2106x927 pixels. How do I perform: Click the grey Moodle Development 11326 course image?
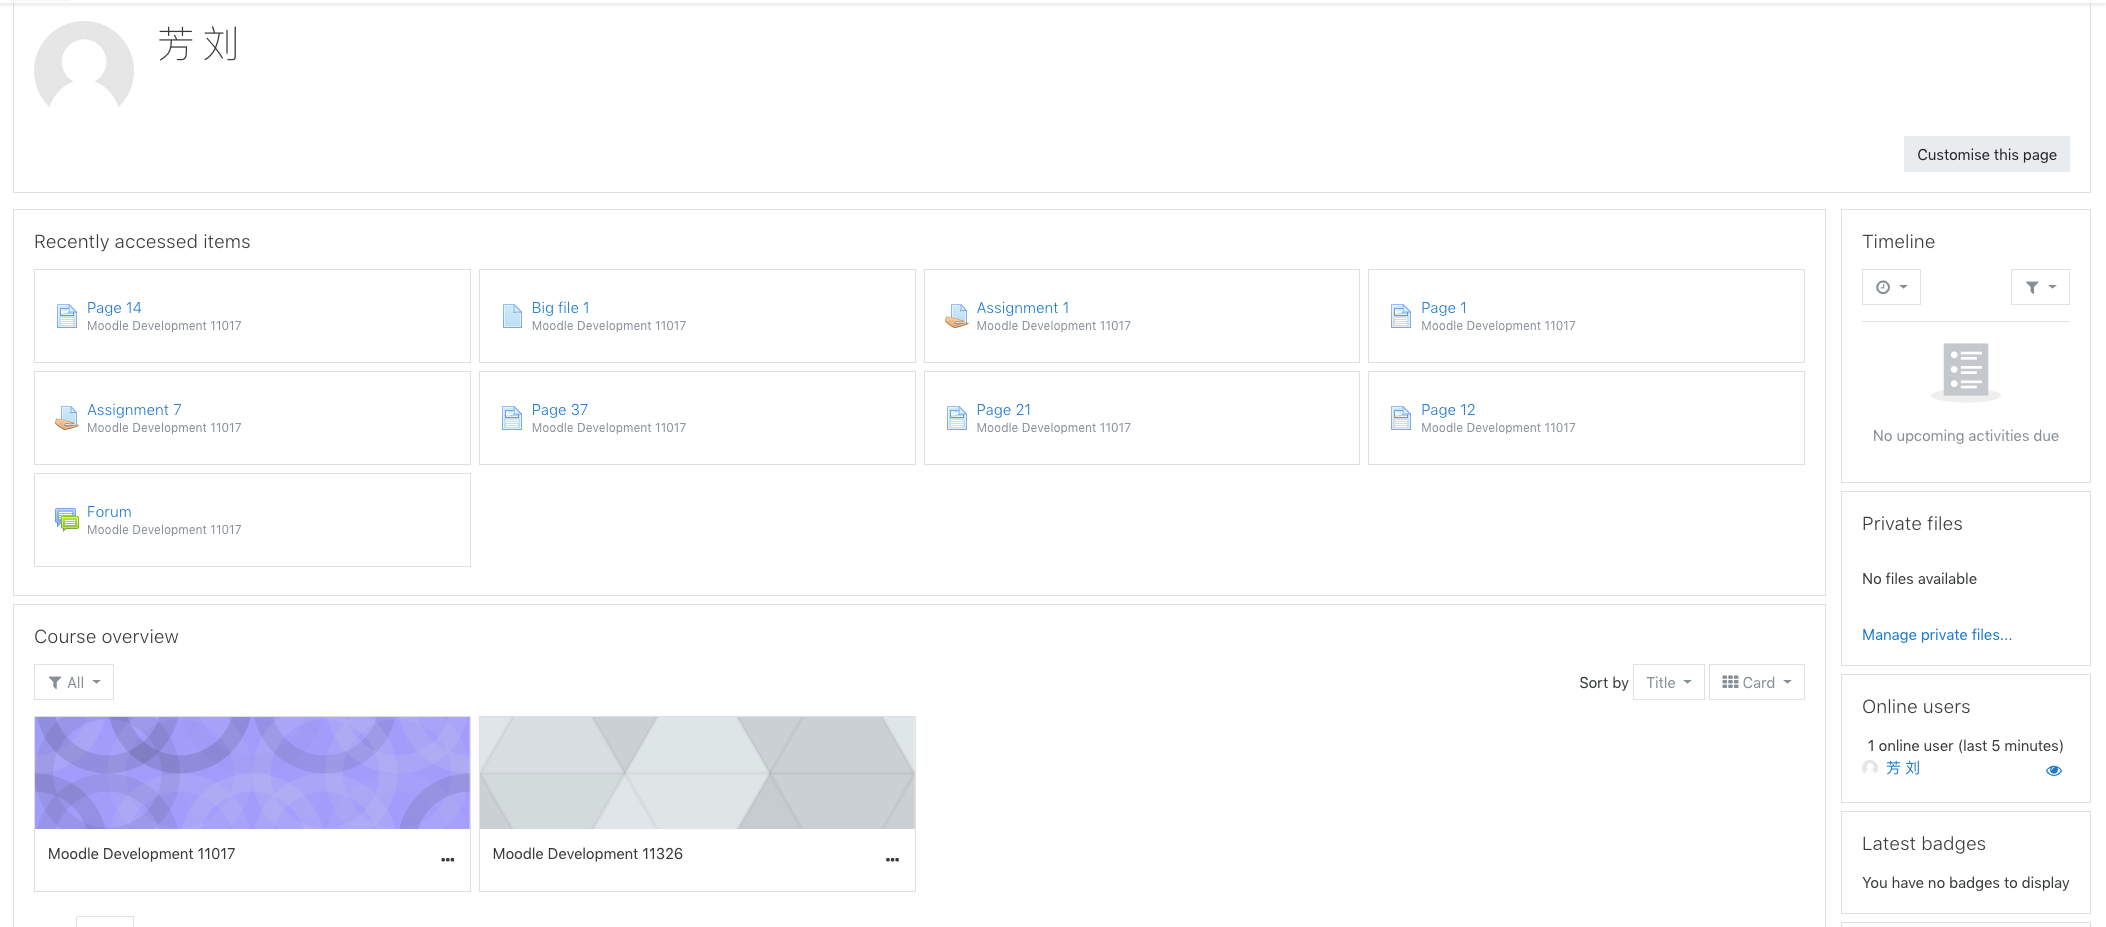coord(697,773)
